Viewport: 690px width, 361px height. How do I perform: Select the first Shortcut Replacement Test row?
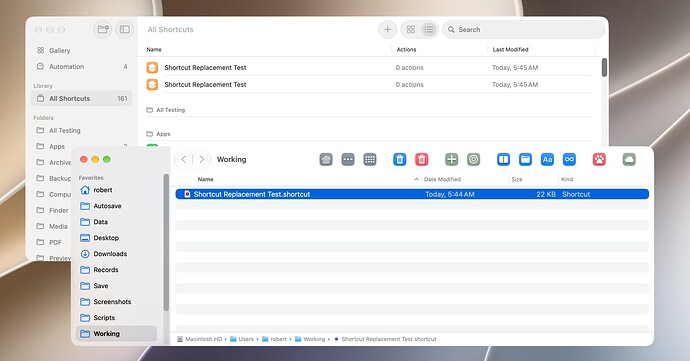pyautogui.click(x=369, y=67)
